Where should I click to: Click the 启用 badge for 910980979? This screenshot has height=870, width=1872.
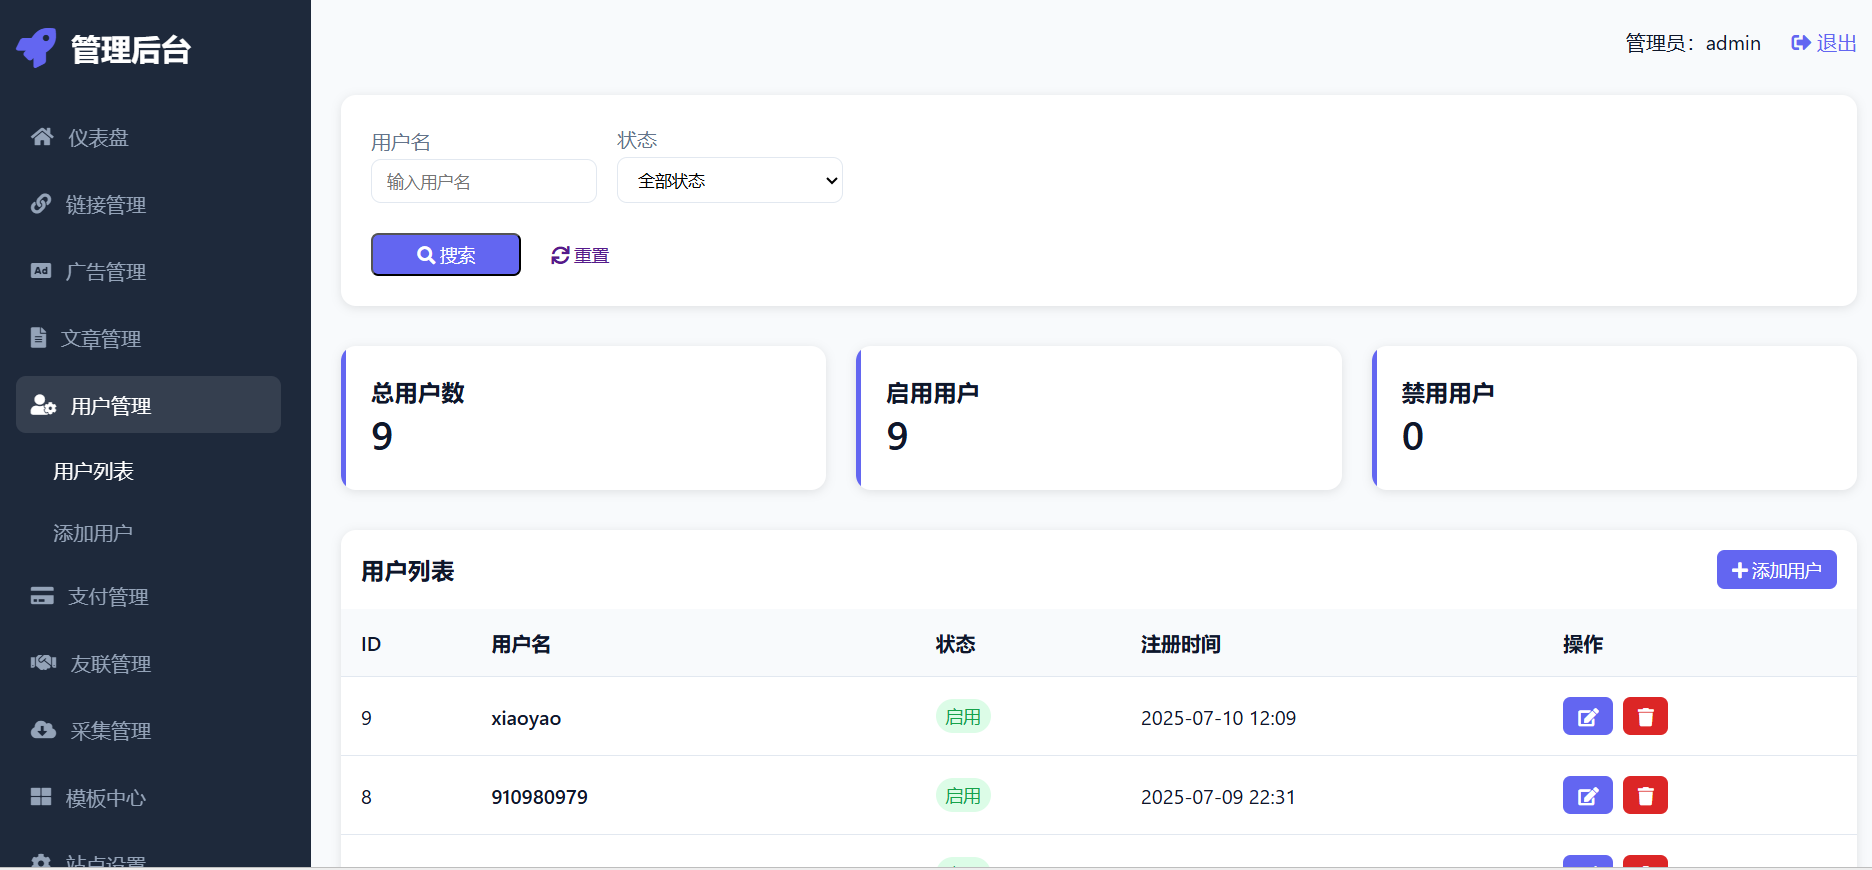(963, 795)
